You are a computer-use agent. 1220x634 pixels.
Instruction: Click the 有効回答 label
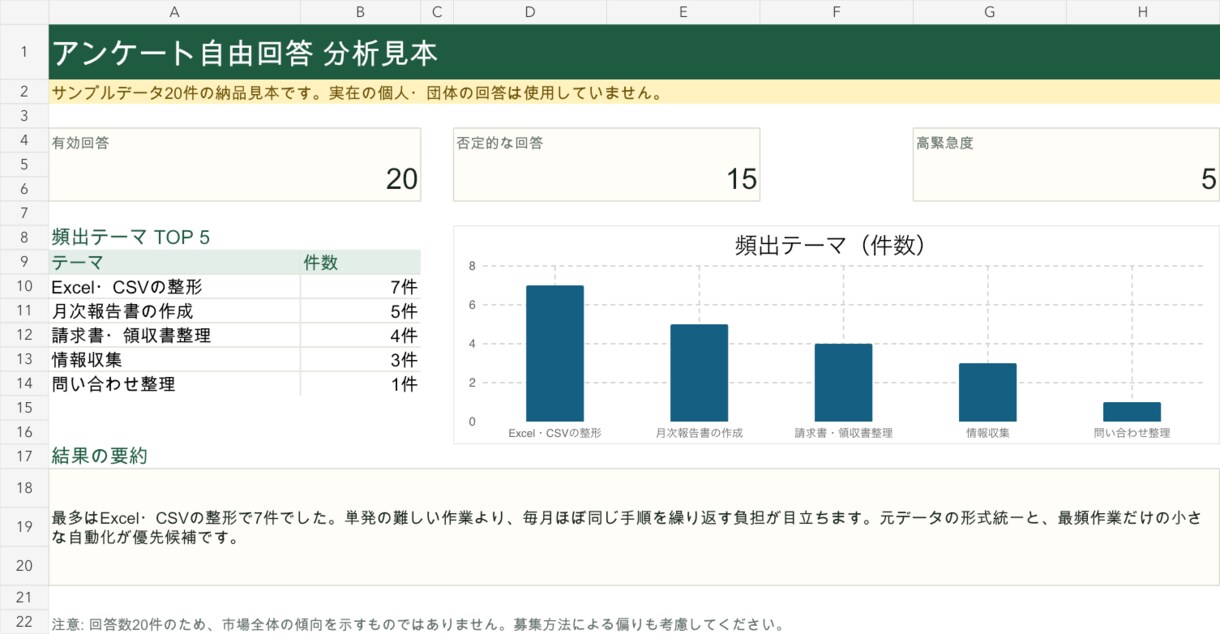(81, 143)
